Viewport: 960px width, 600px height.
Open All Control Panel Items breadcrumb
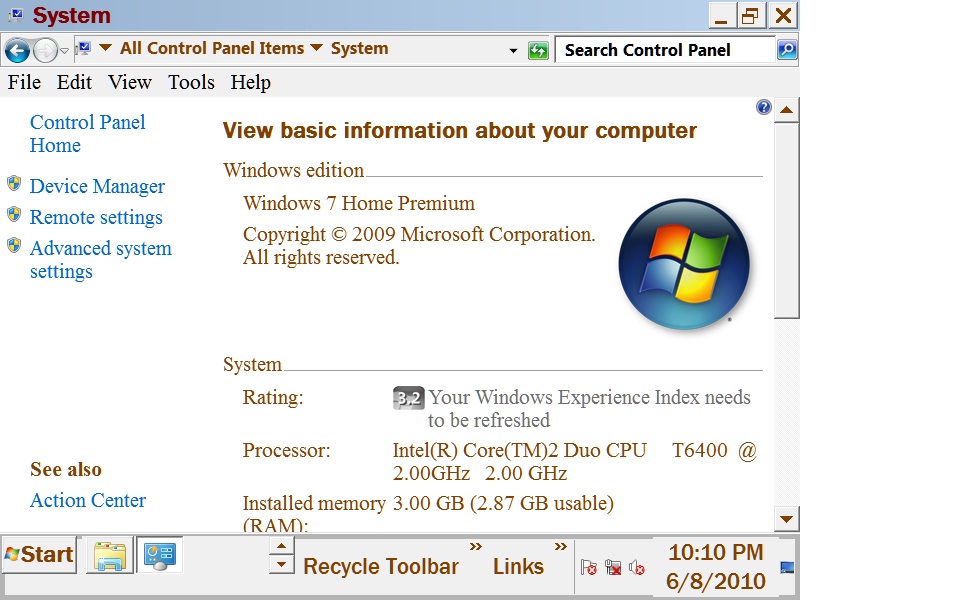212,48
